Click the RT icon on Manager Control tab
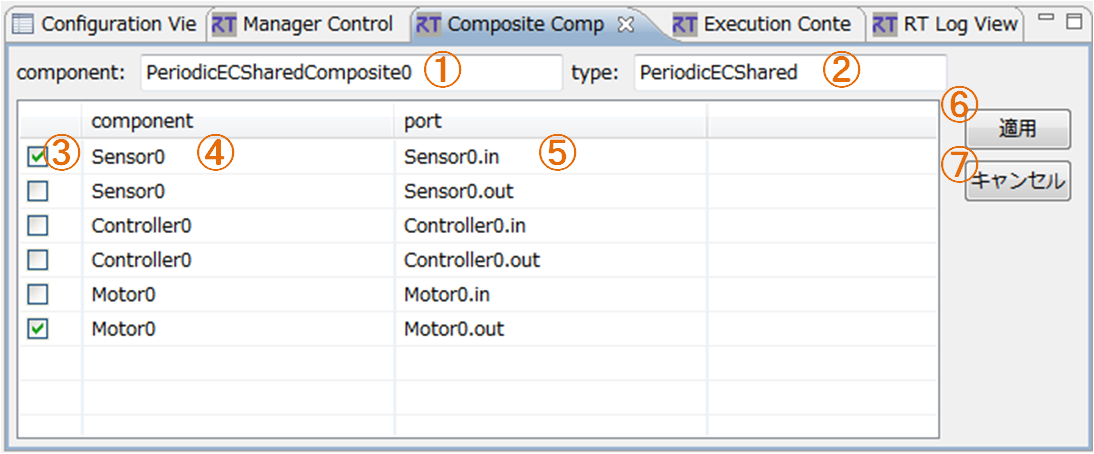The width and height of the screenshot is (1094, 454). coord(223,25)
